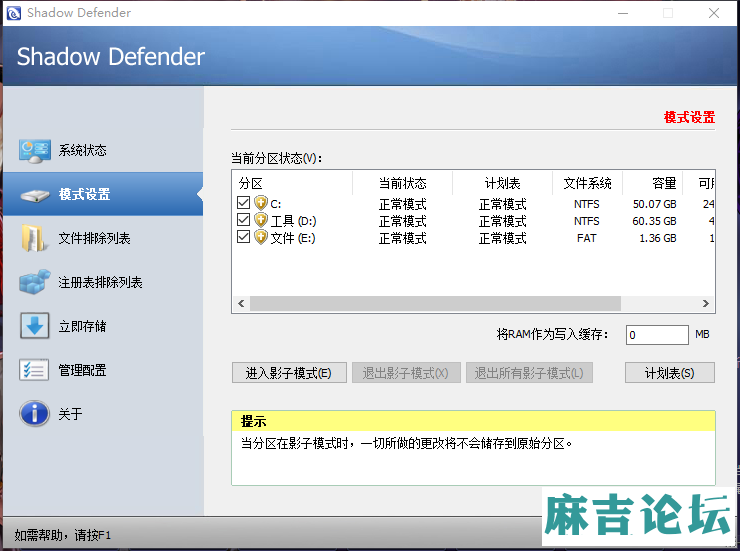Click the right scroll arrow of partition list
Viewport: 740px width, 551px height.
[x=706, y=303]
